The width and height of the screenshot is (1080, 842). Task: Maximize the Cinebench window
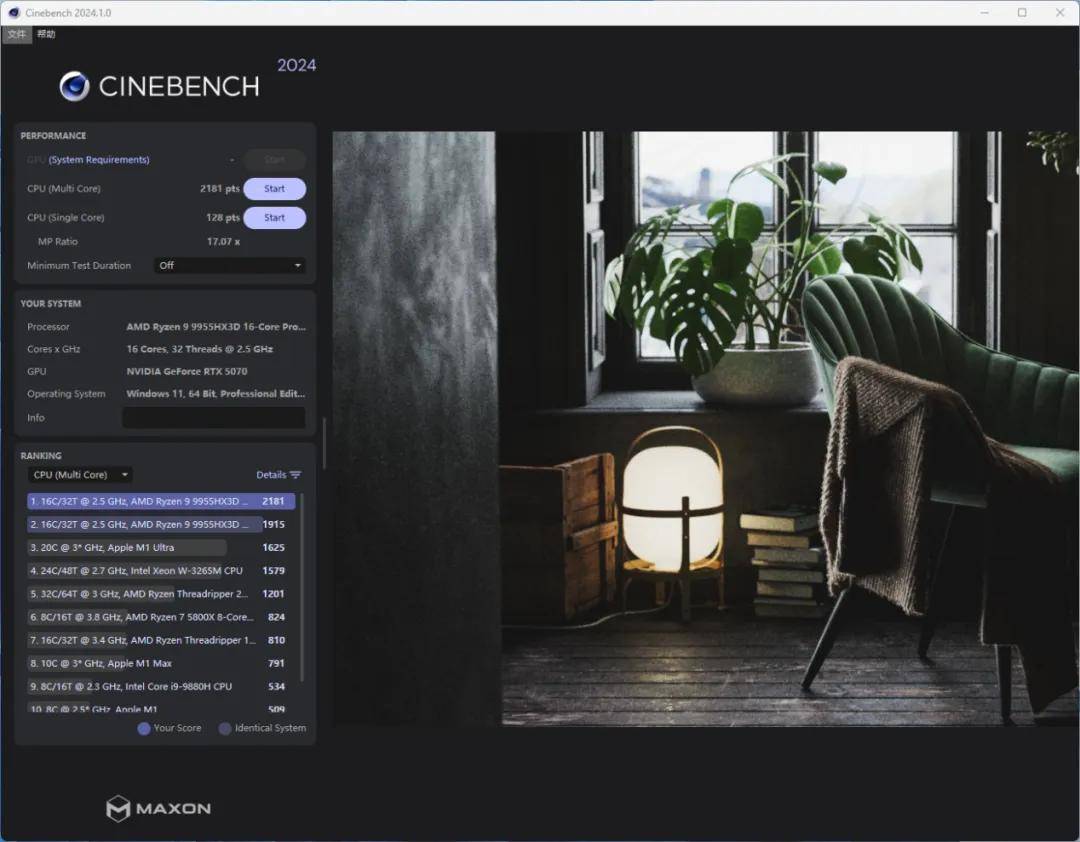coord(1022,12)
